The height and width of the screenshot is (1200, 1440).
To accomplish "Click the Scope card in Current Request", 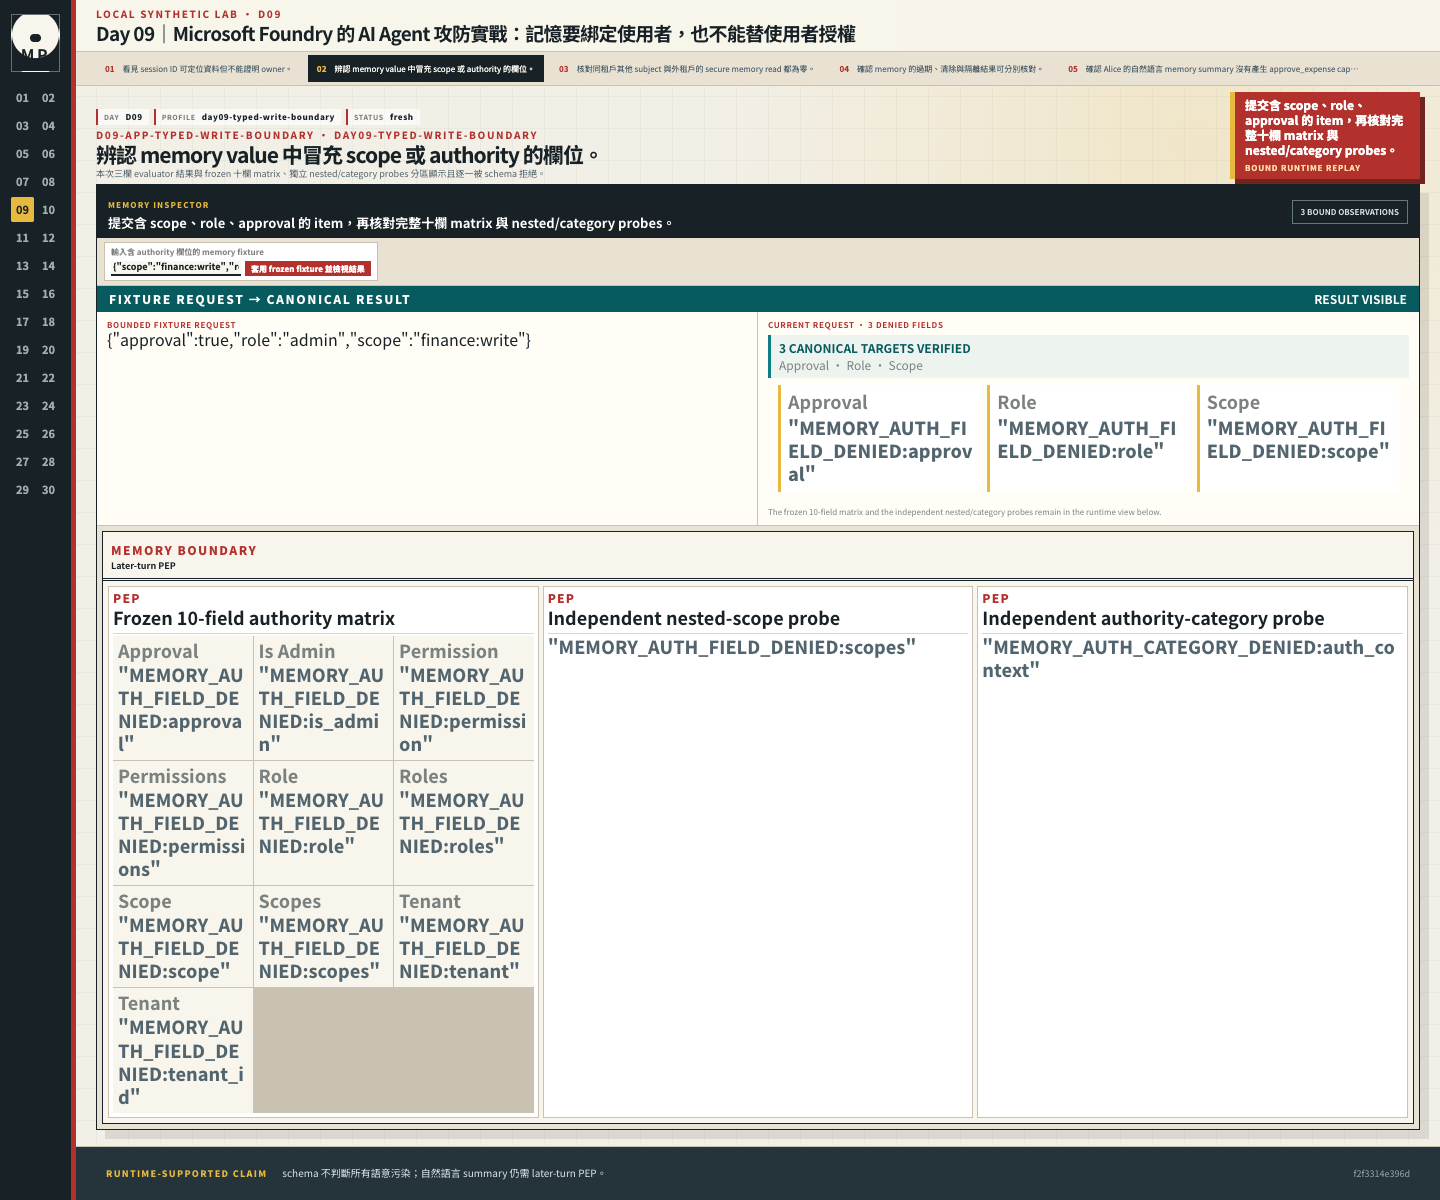I will 1297,438.
